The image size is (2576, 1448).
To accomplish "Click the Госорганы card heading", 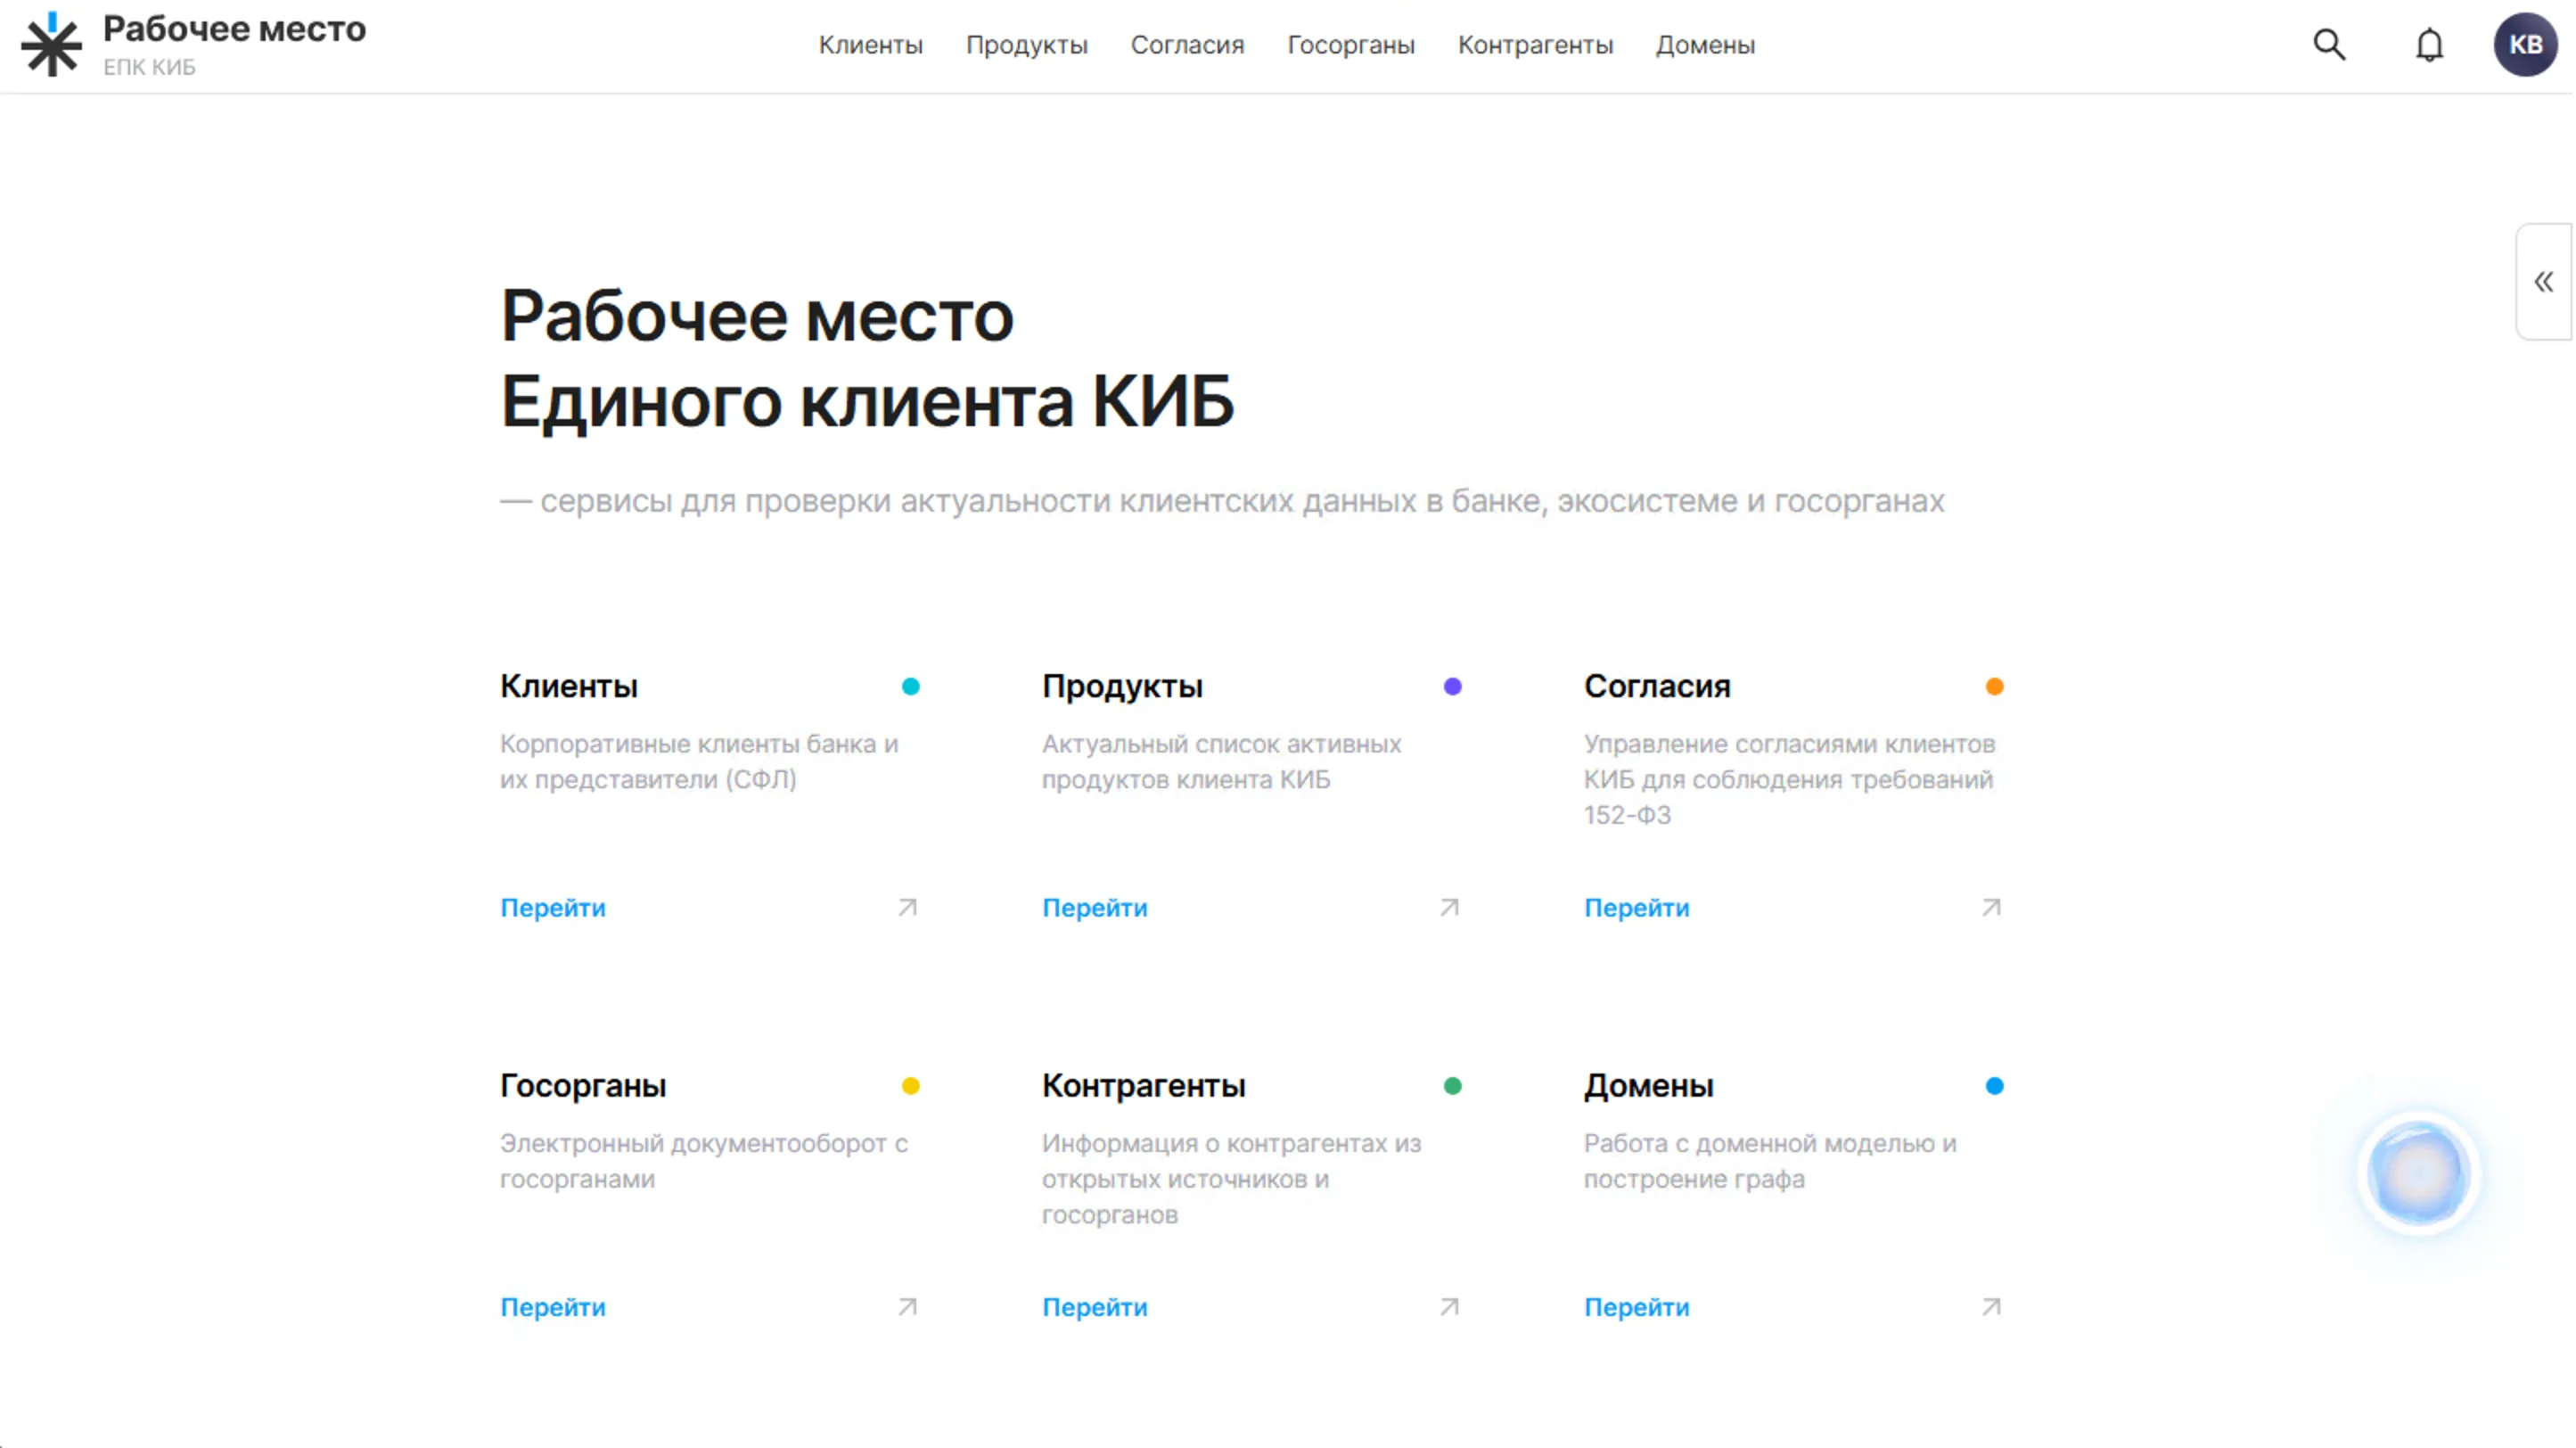I will click(583, 1086).
